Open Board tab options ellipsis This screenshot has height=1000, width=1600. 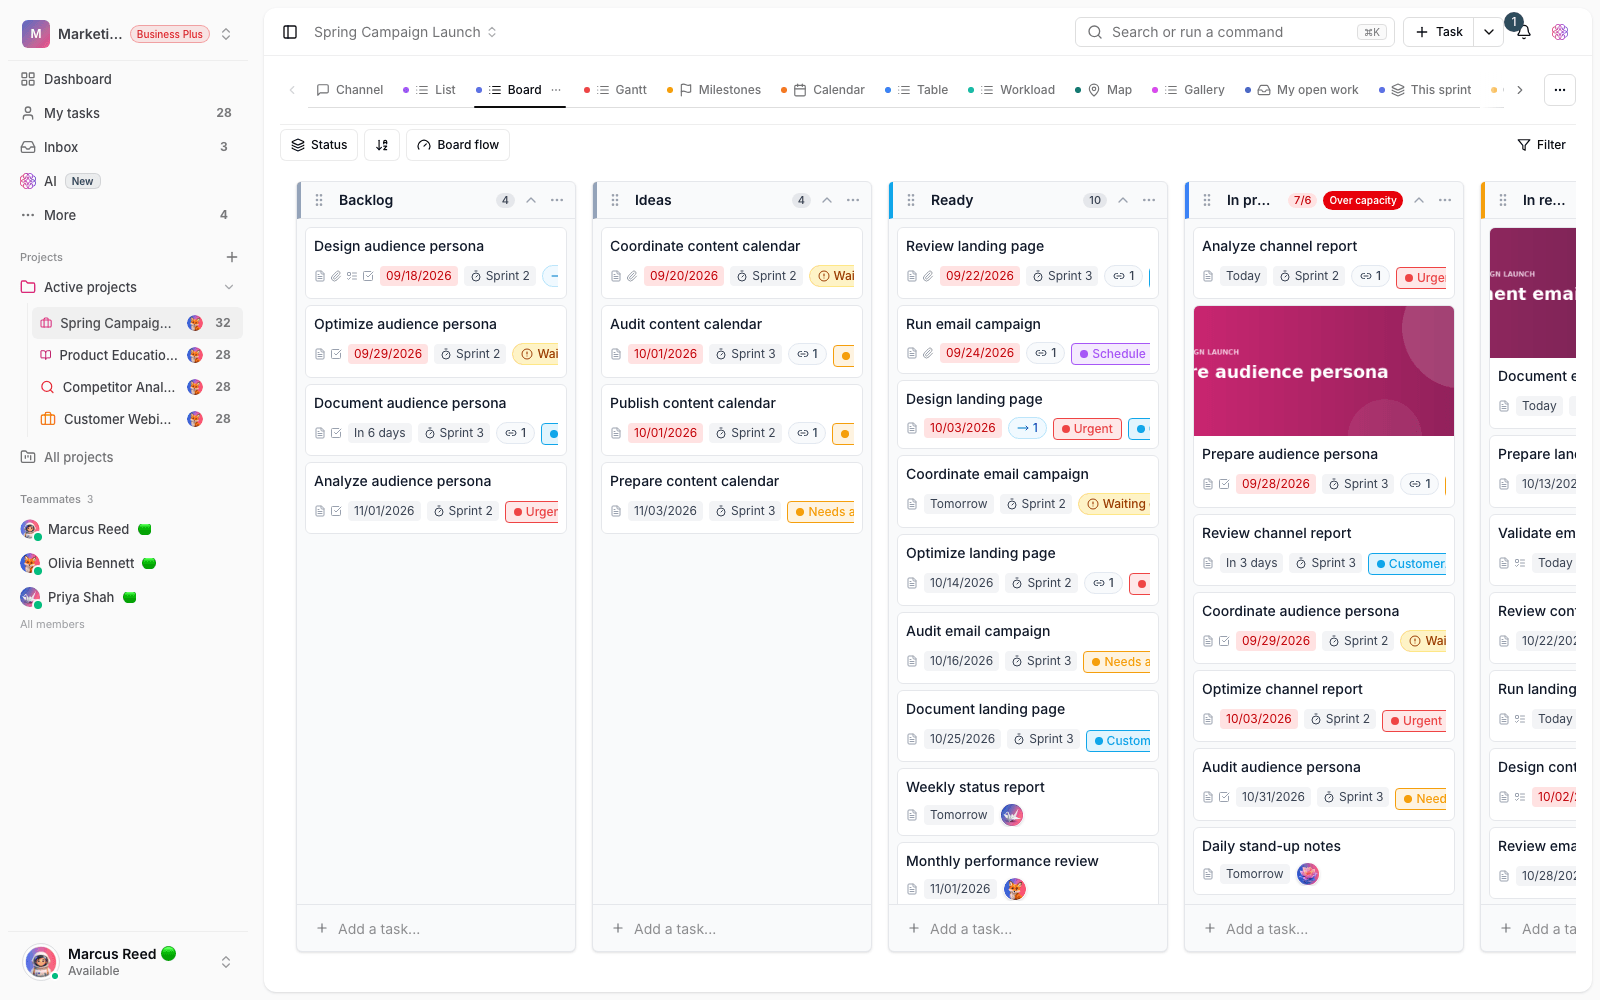(x=556, y=90)
